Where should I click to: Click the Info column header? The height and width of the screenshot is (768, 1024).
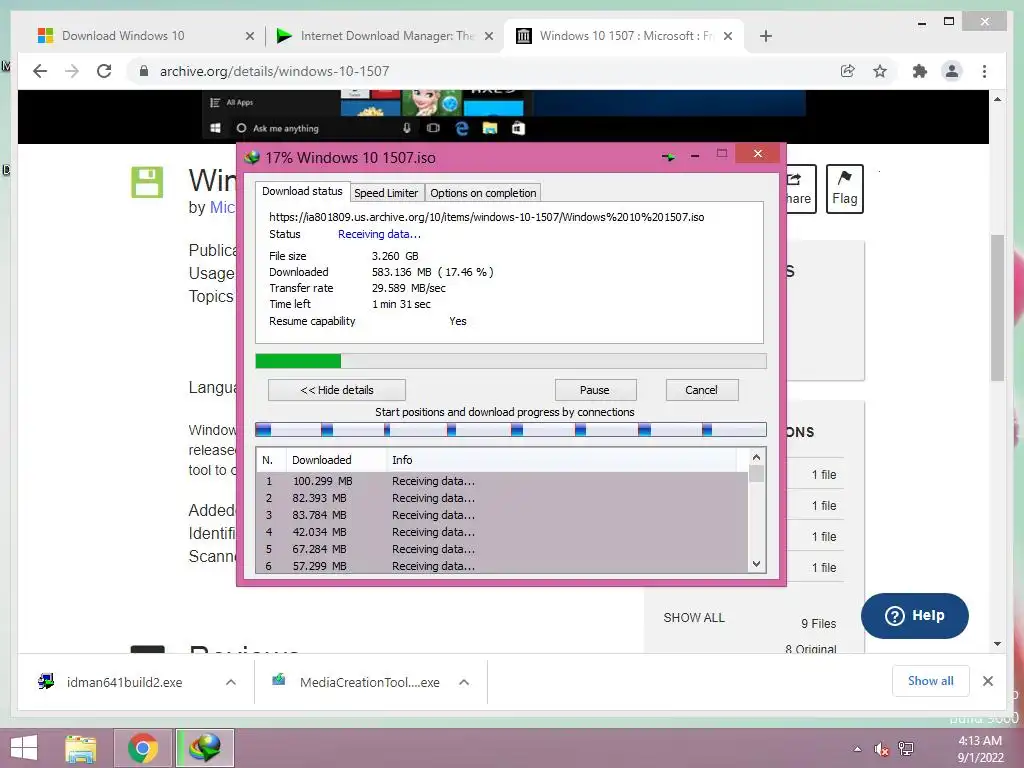[562, 460]
